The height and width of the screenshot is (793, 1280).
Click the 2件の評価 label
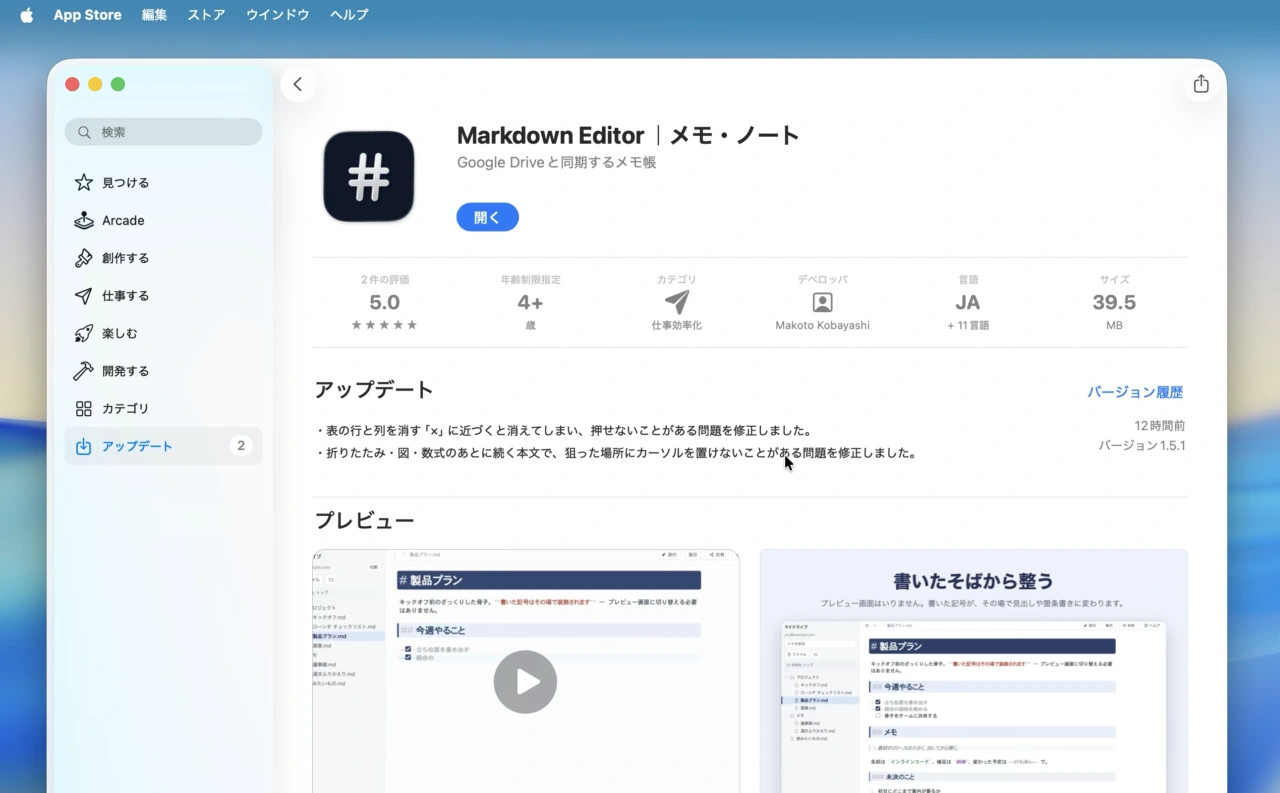pyautogui.click(x=385, y=280)
